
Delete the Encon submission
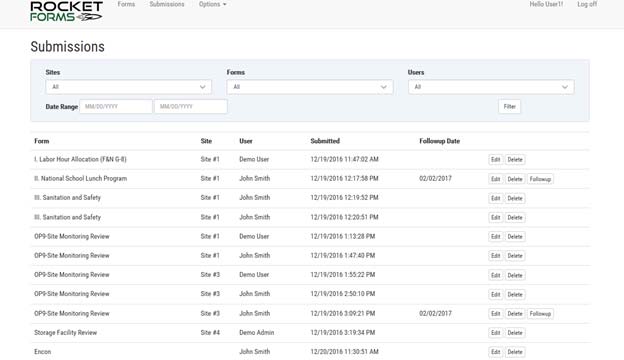515,352
